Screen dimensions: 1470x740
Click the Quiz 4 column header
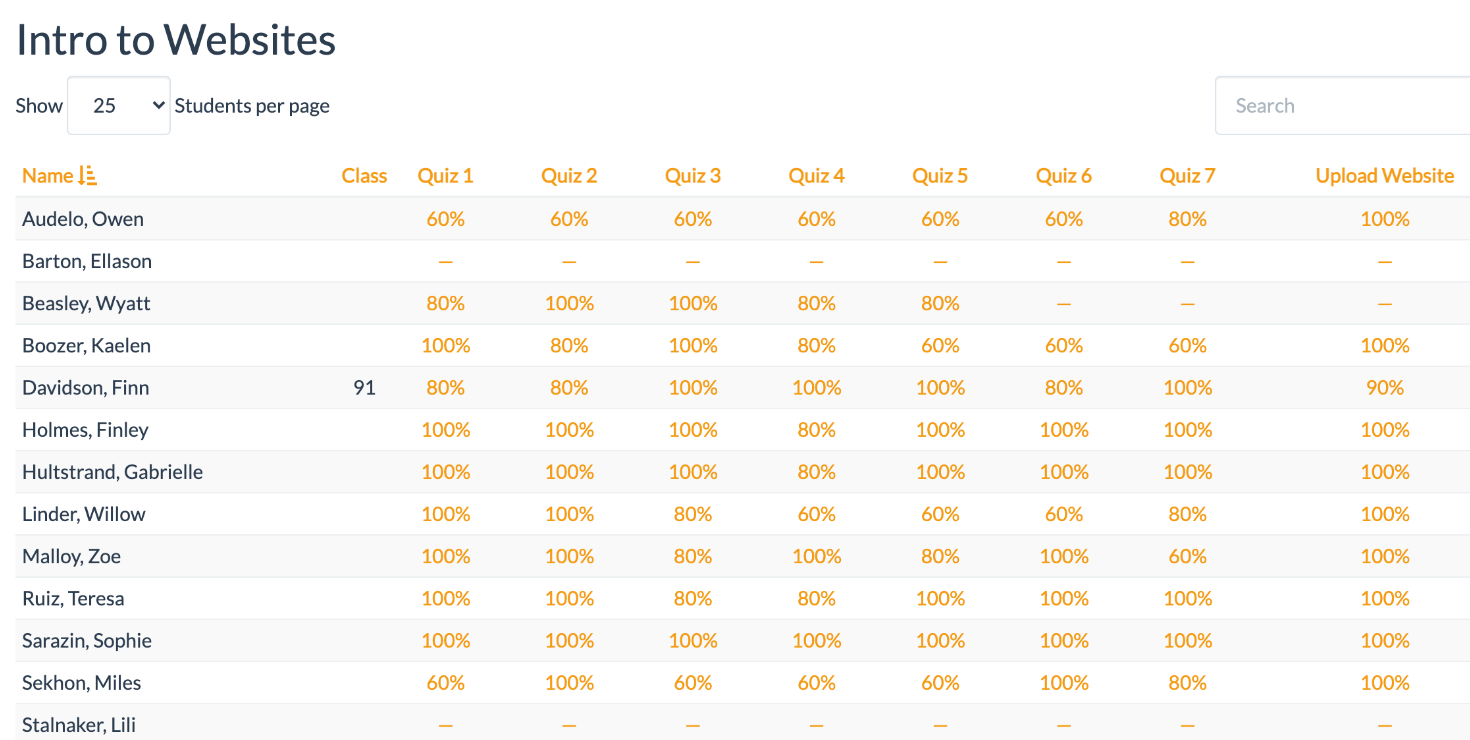816,176
